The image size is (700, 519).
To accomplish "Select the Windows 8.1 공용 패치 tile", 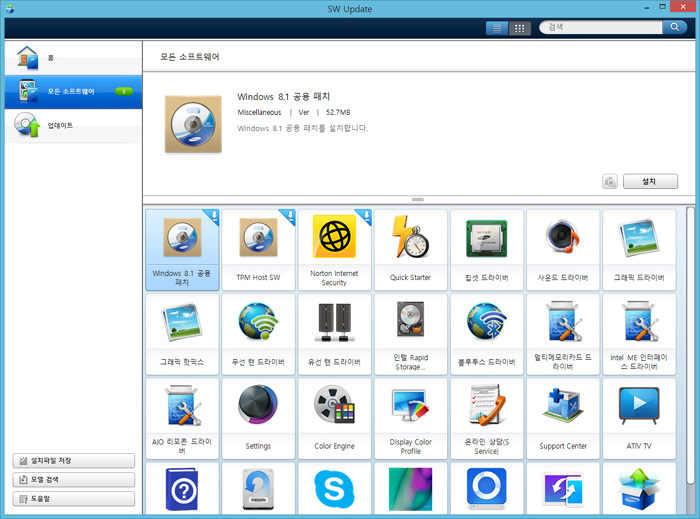I will coord(182,250).
